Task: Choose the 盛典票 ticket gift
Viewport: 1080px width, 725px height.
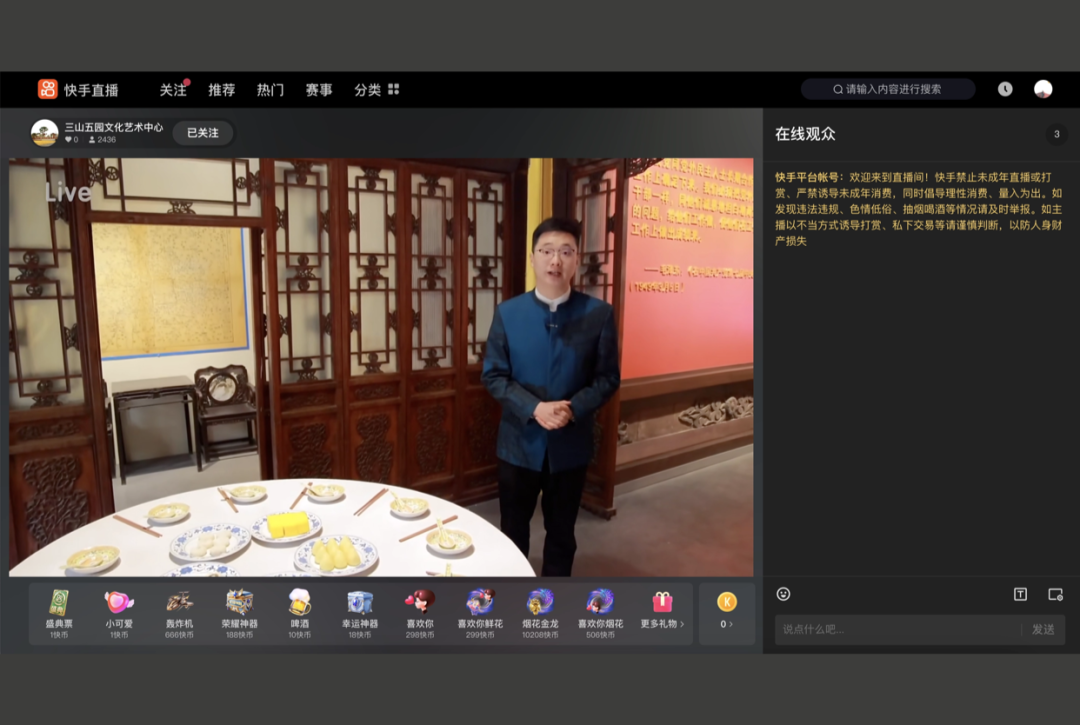Action: [x=59, y=608]
